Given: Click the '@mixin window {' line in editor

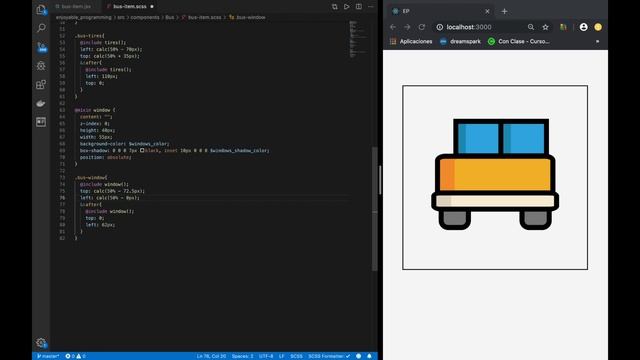Looking at the screenshot, I should [95, 110].
